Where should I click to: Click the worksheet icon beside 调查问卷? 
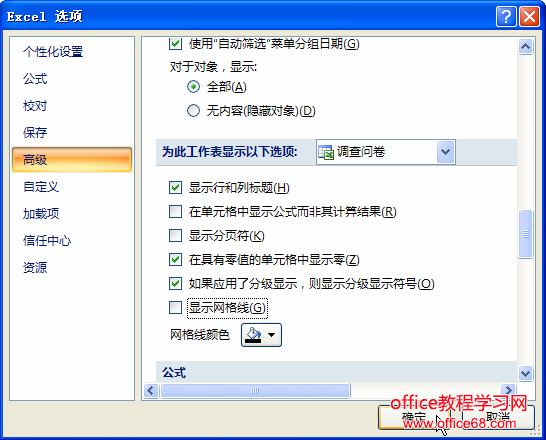tap(326, 152)
